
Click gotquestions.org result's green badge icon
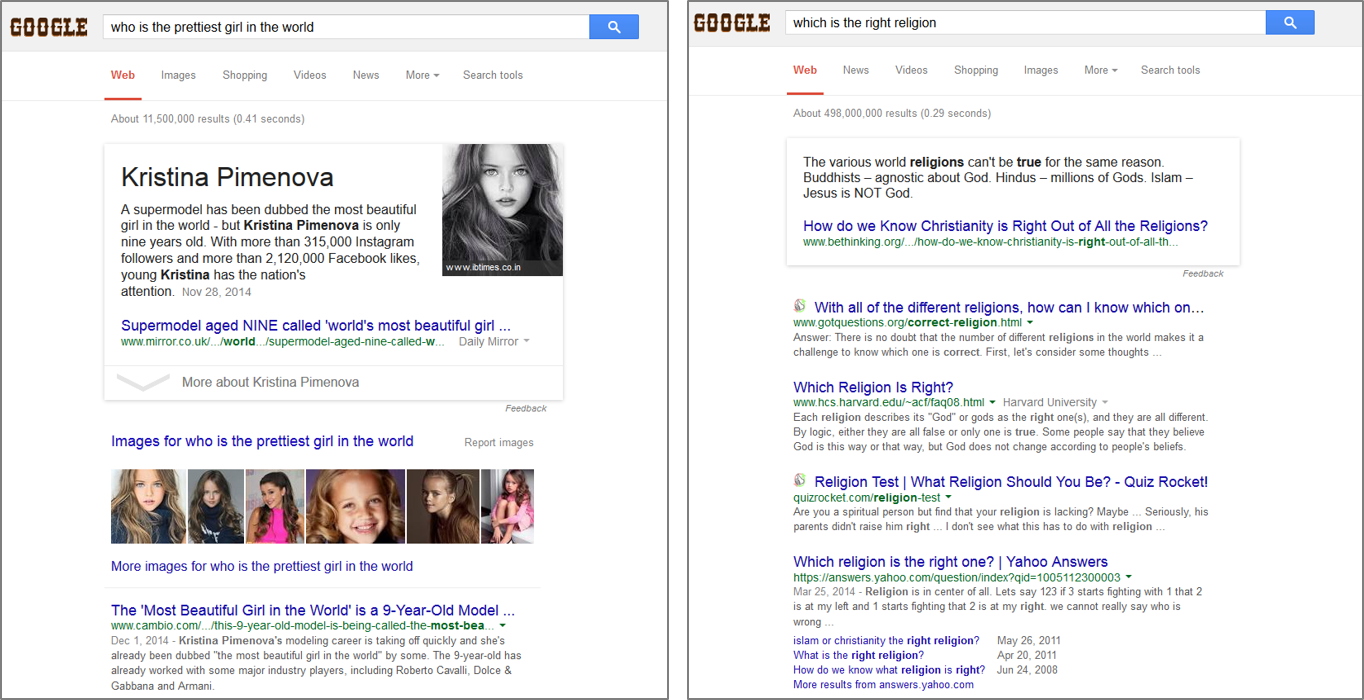click(x=800, y=307)
